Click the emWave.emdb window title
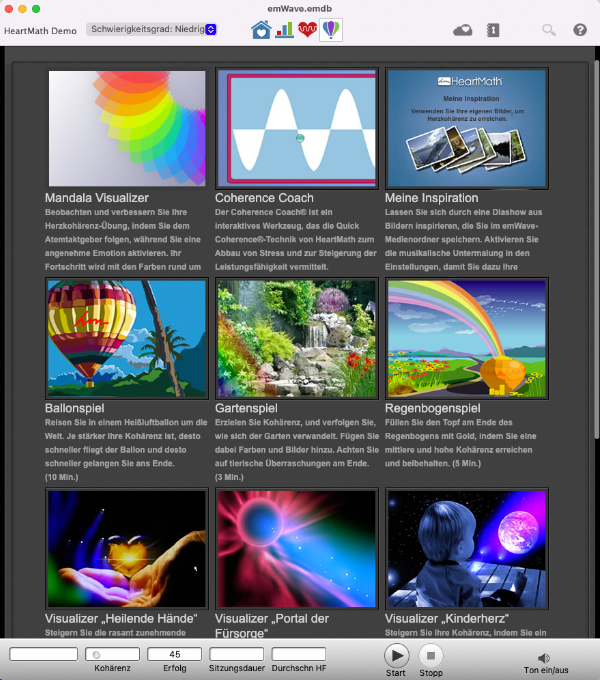 tap(300, 9)
